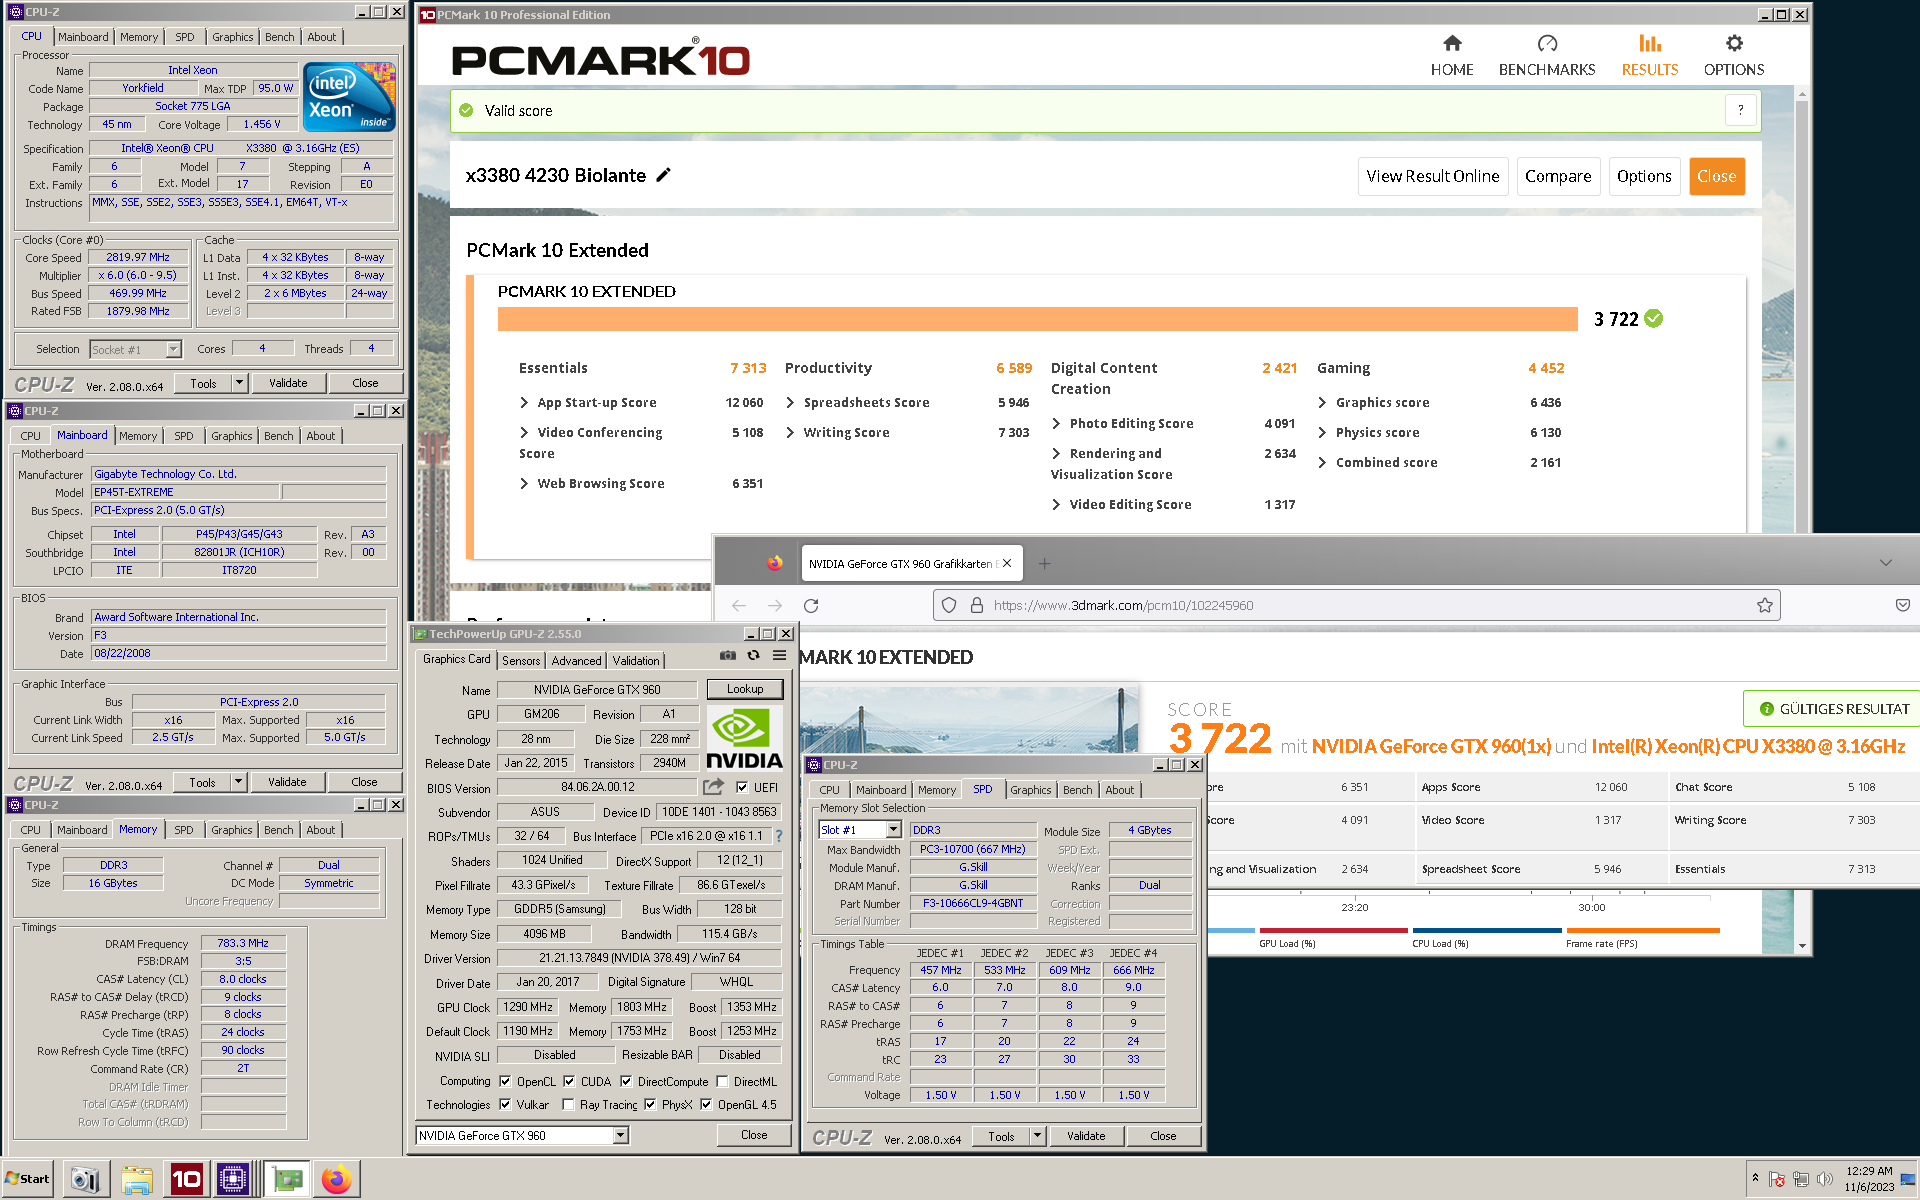Viewport: 1920px width, 1200px height.
Task: Open Windows Explorer from taskbar
Action: pyautogui.click(x=137, y=1179)
